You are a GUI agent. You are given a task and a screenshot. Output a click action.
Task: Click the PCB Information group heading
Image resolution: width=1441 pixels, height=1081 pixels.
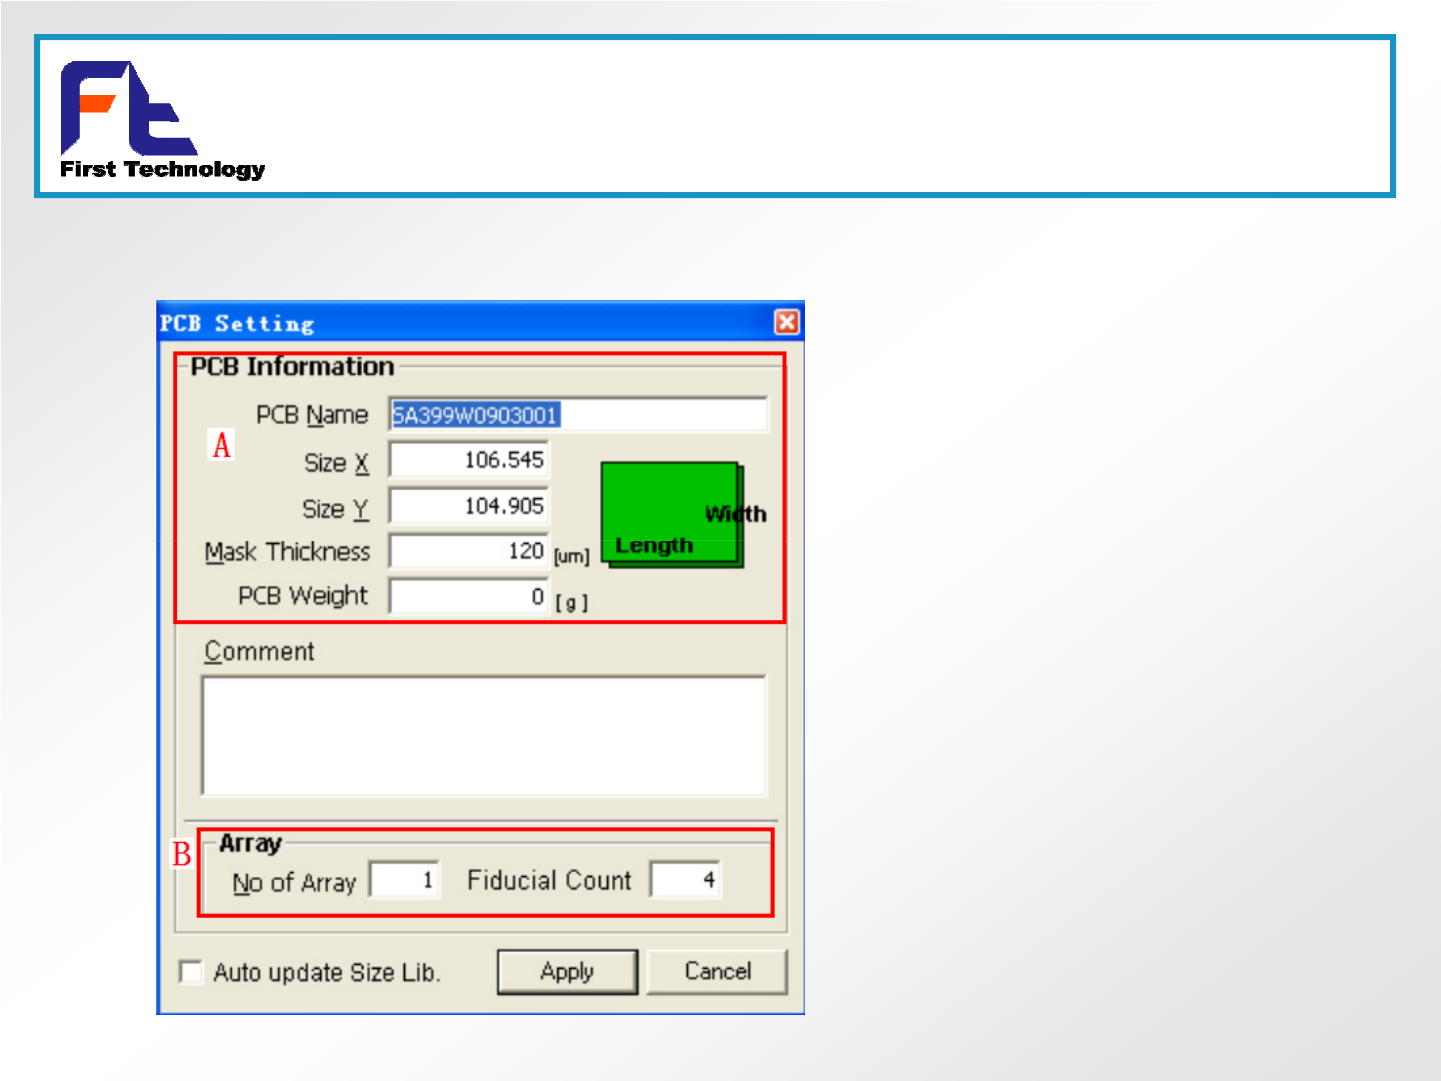coord(292,367)
